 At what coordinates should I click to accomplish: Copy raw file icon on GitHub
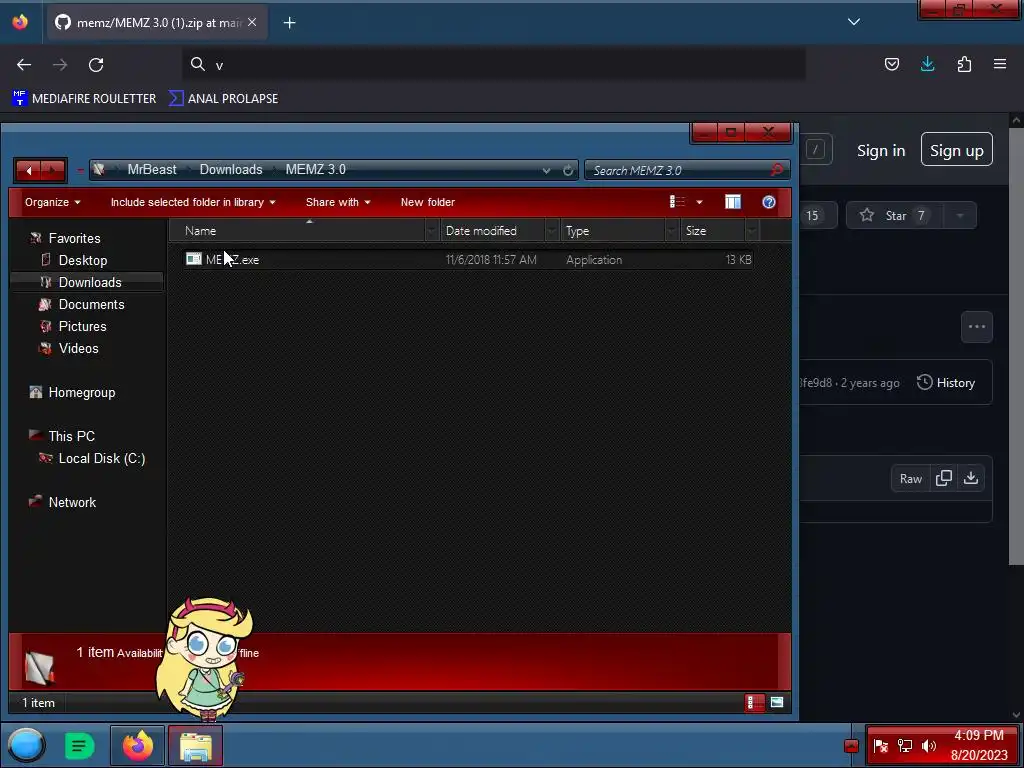click(x=944, y=478)
